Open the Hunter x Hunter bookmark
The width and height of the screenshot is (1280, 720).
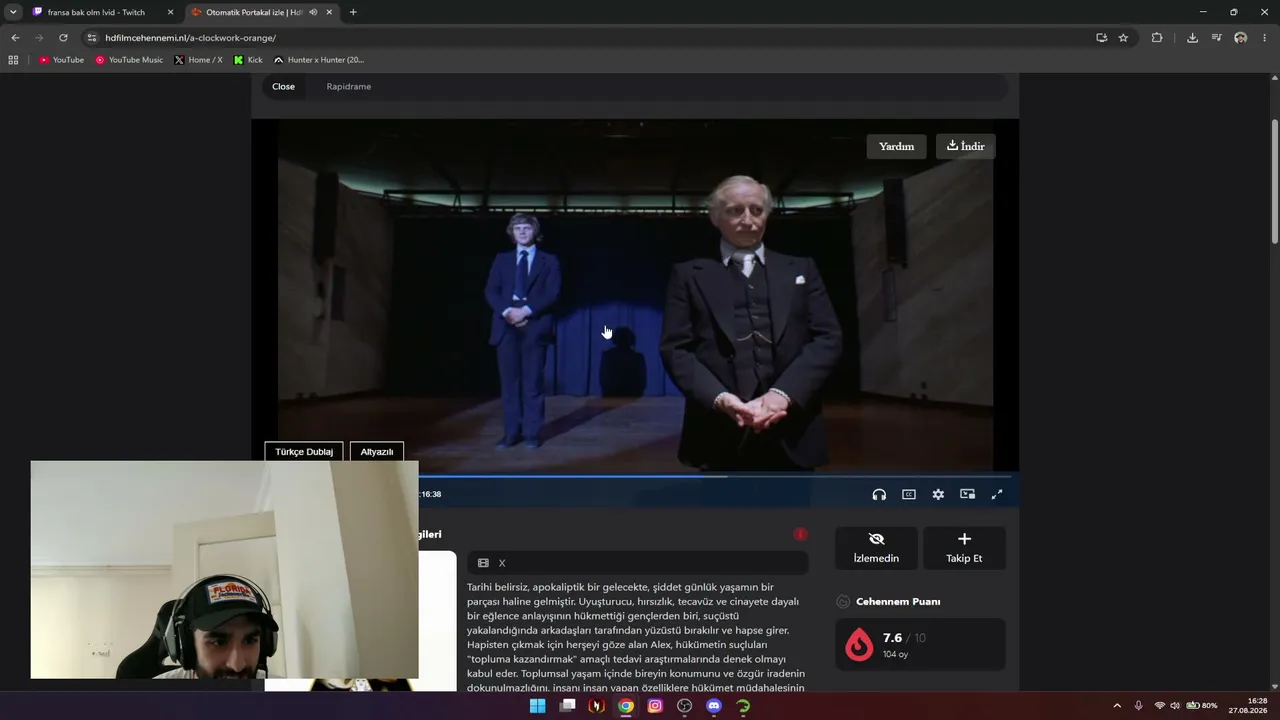pyautogui.click(x=318, y=60)
